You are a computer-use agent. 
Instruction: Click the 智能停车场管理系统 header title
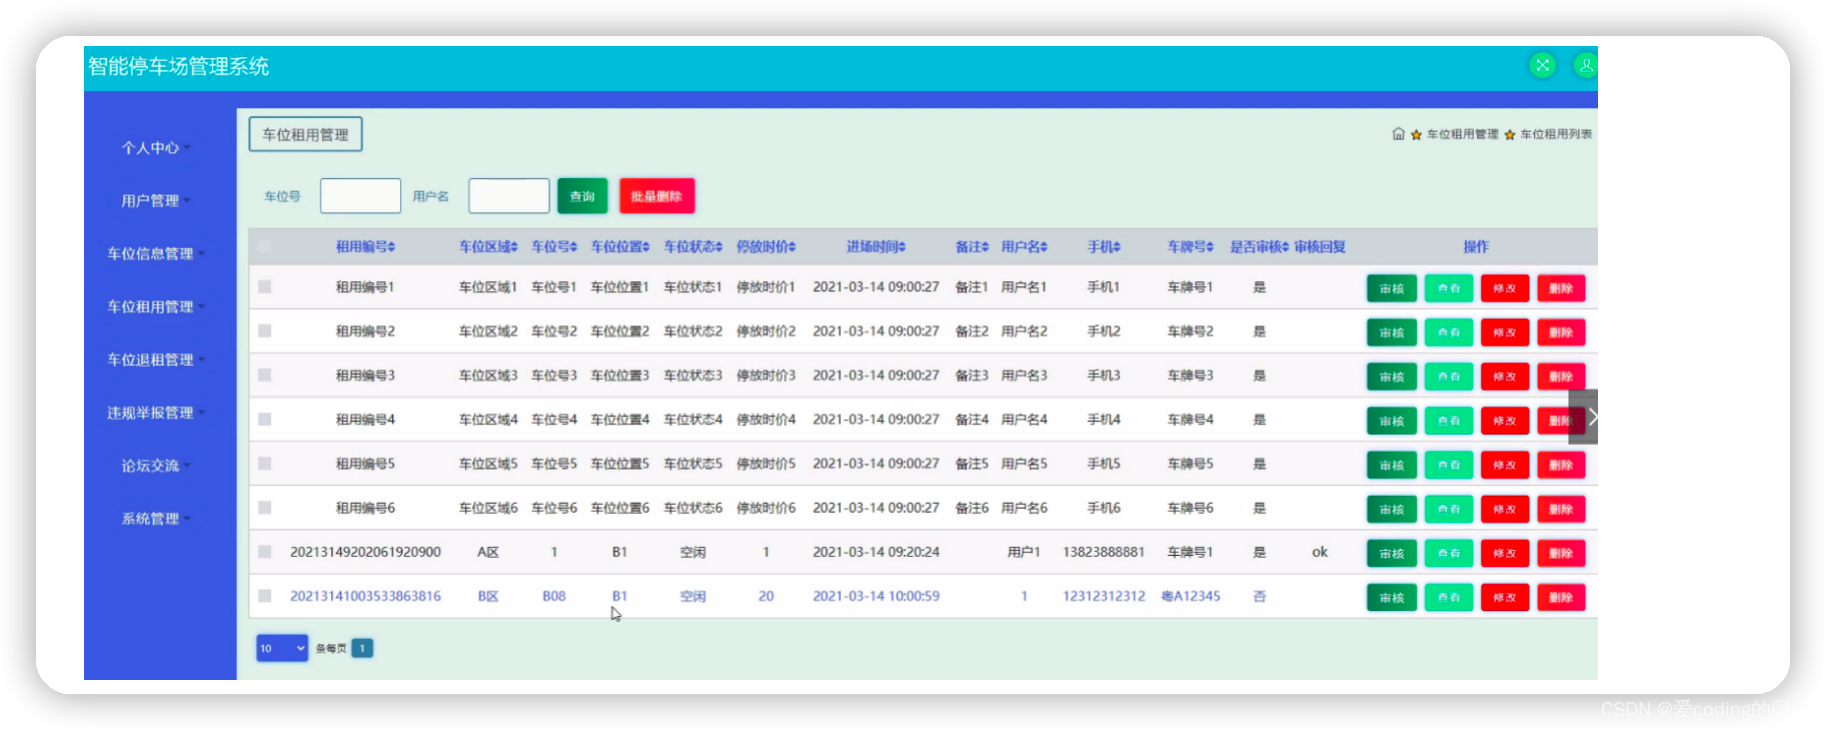tap(178, 67)
